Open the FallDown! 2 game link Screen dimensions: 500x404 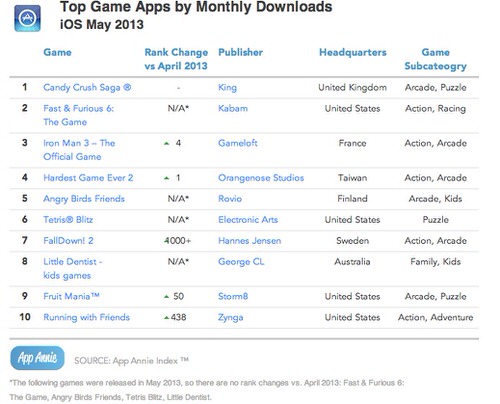click(68, 241)
